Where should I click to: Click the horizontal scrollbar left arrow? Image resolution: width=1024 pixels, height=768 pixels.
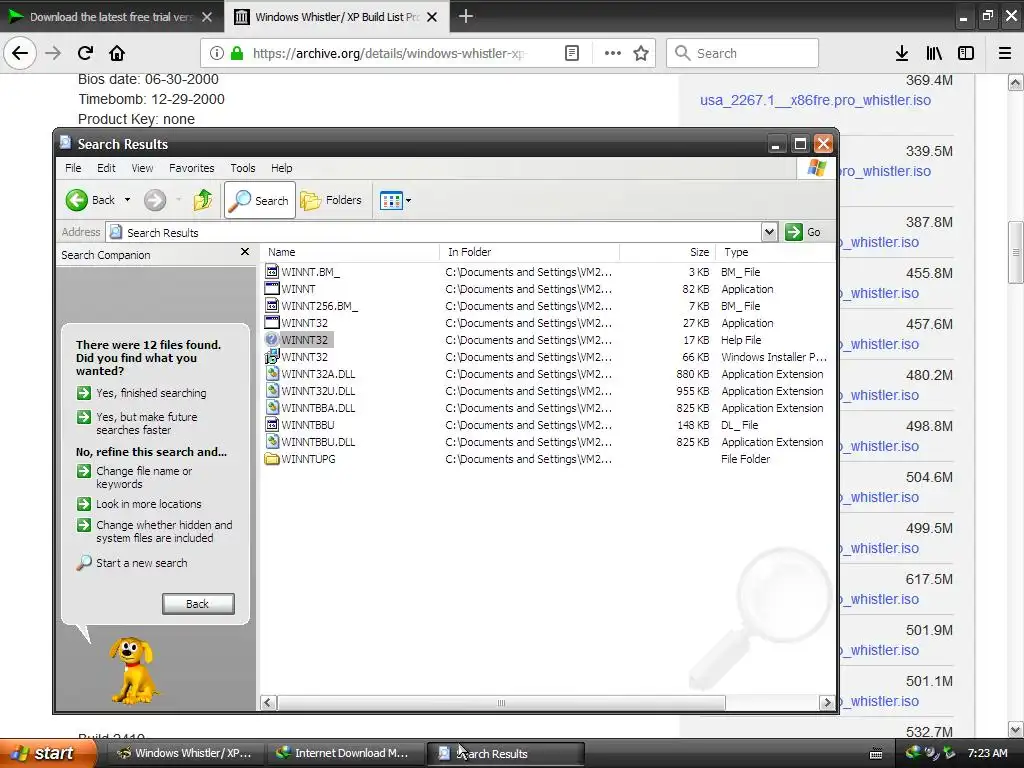click(268, 703)
